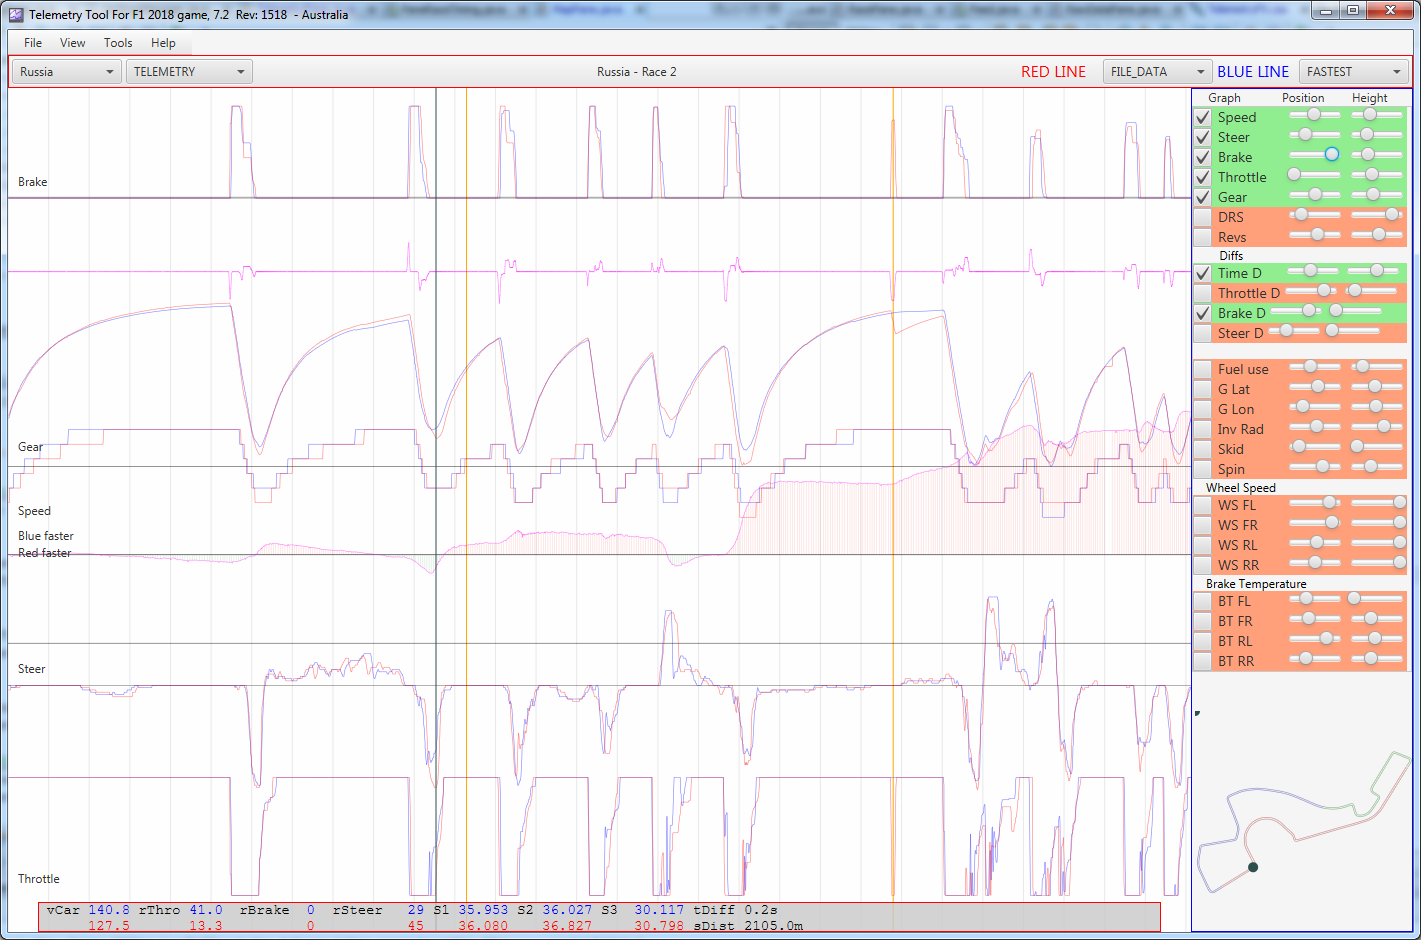Open the FILE_DATA red line dropdown

tap(1157, 72)
